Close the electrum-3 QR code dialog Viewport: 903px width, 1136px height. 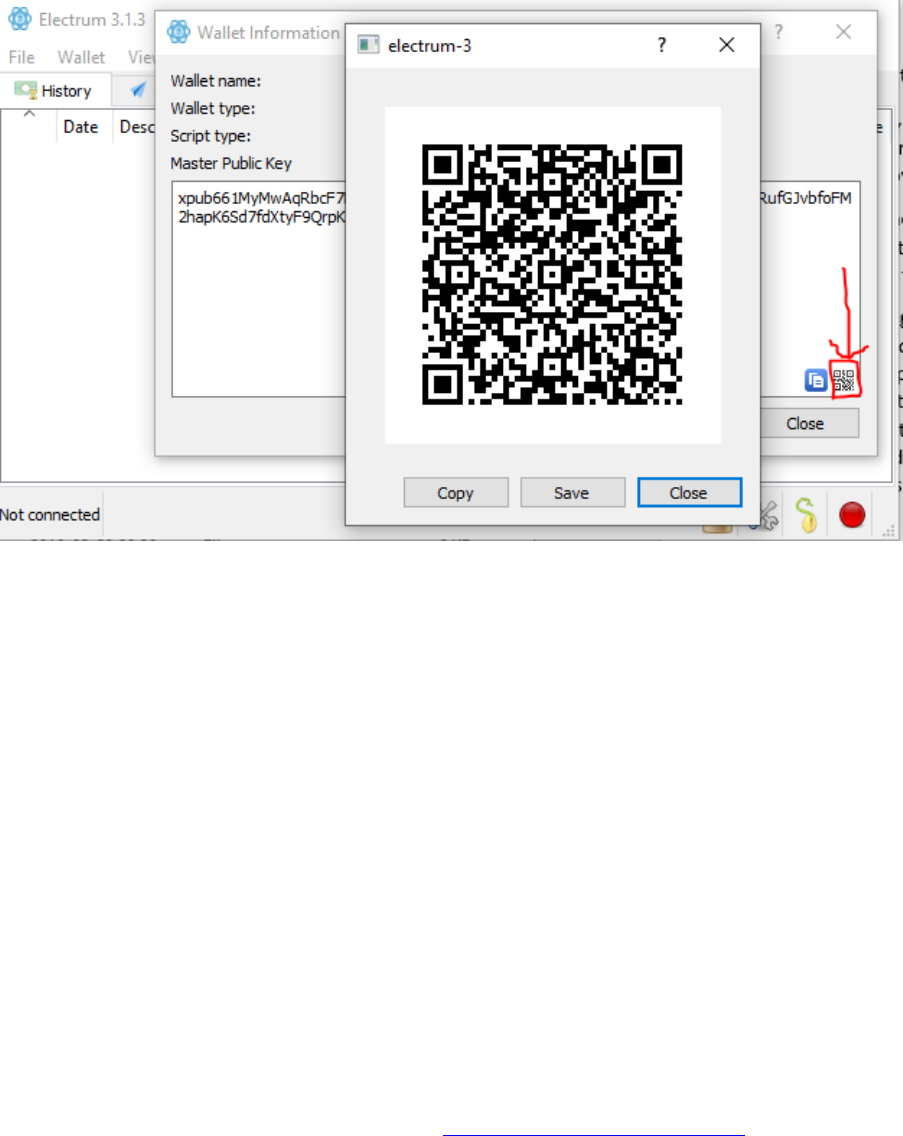(689, 493)
